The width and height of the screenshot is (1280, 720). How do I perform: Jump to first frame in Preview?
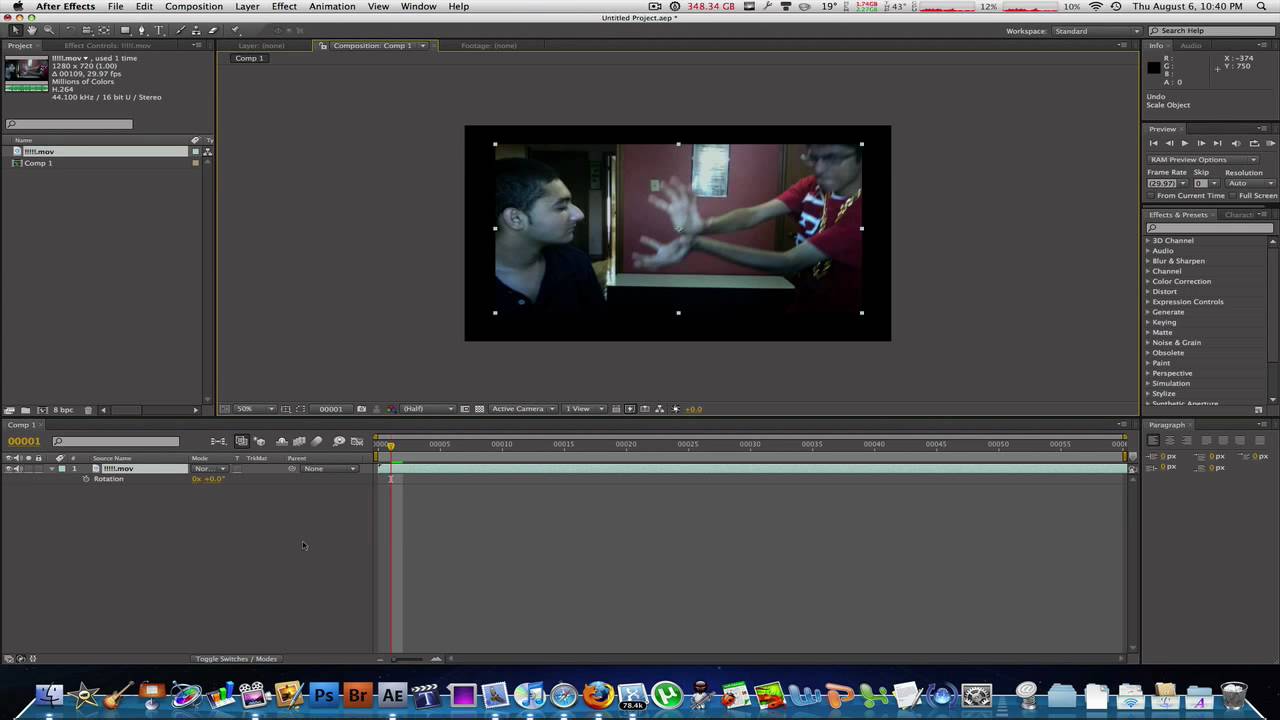click(1153, 143)
